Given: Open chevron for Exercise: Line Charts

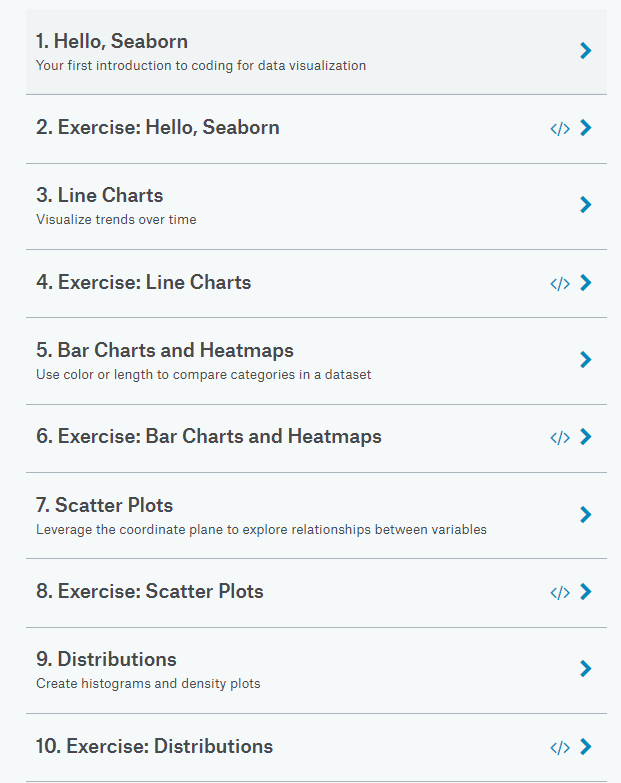Looking at the screenshot, I should coord(586,283).
